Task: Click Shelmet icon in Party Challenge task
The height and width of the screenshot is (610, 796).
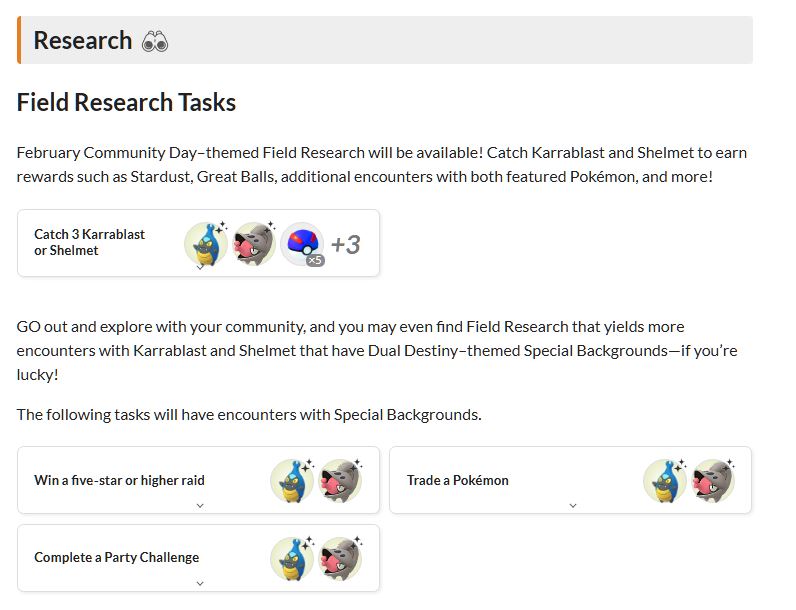Action: tap(340, 558)
